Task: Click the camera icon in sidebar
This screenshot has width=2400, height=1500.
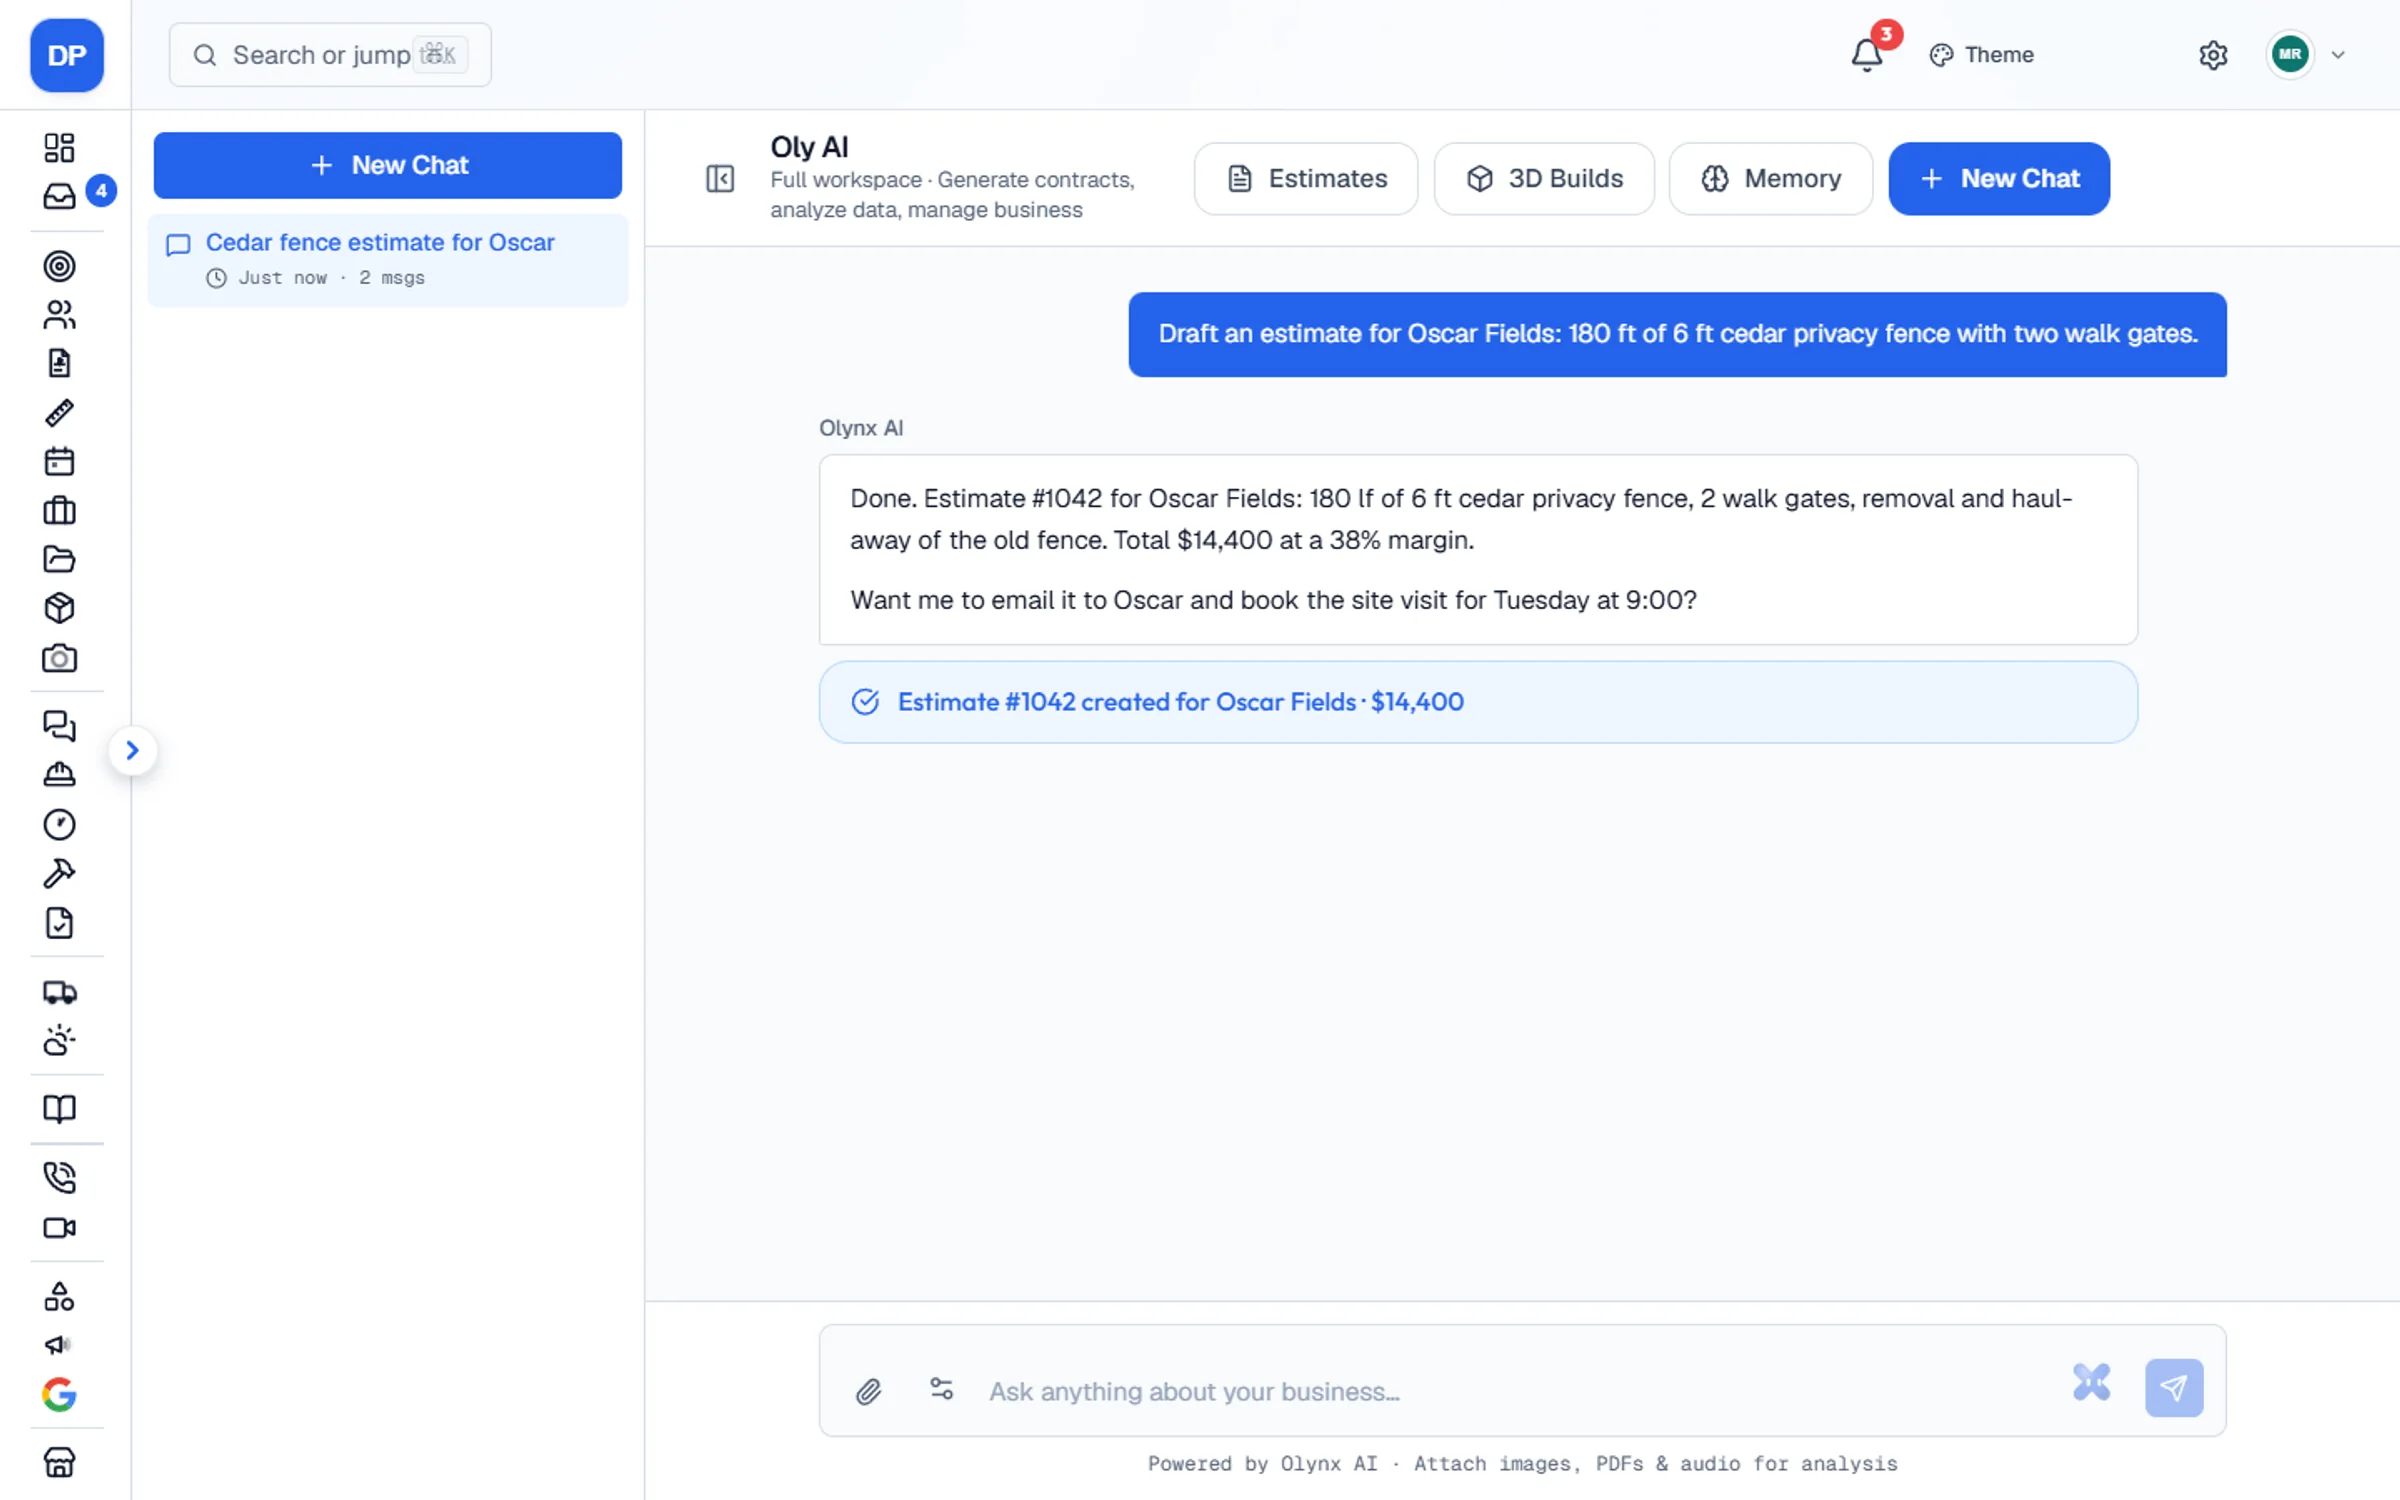Action: (x=60, y=658)
